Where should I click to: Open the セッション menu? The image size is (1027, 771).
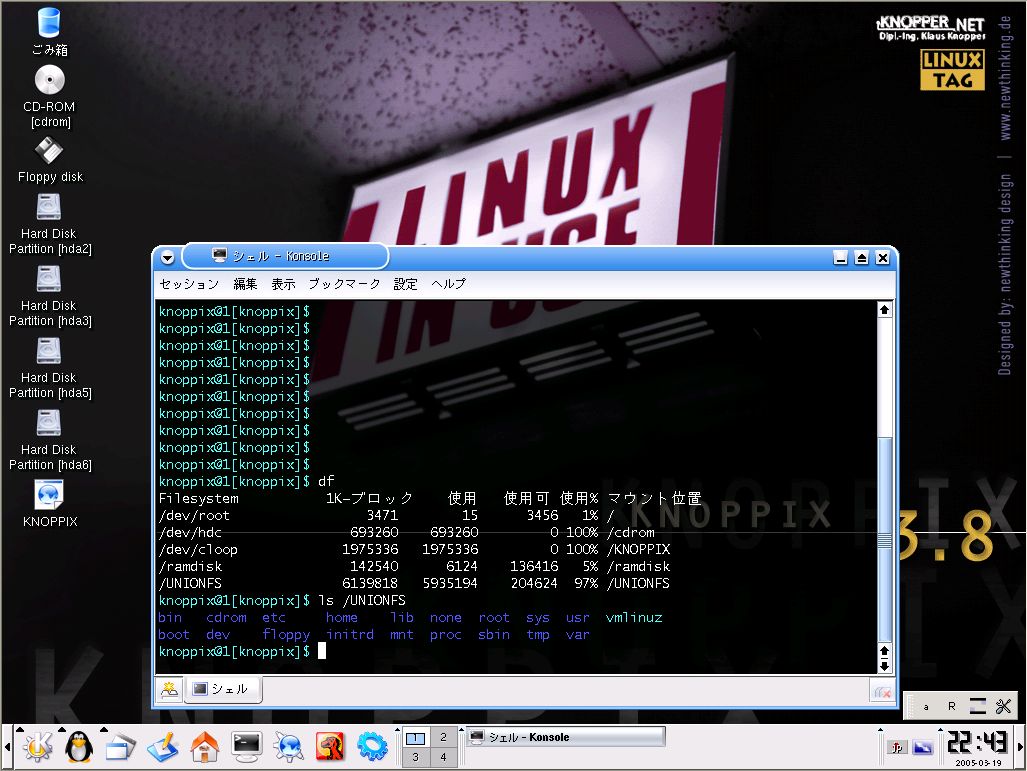(189, 284)
